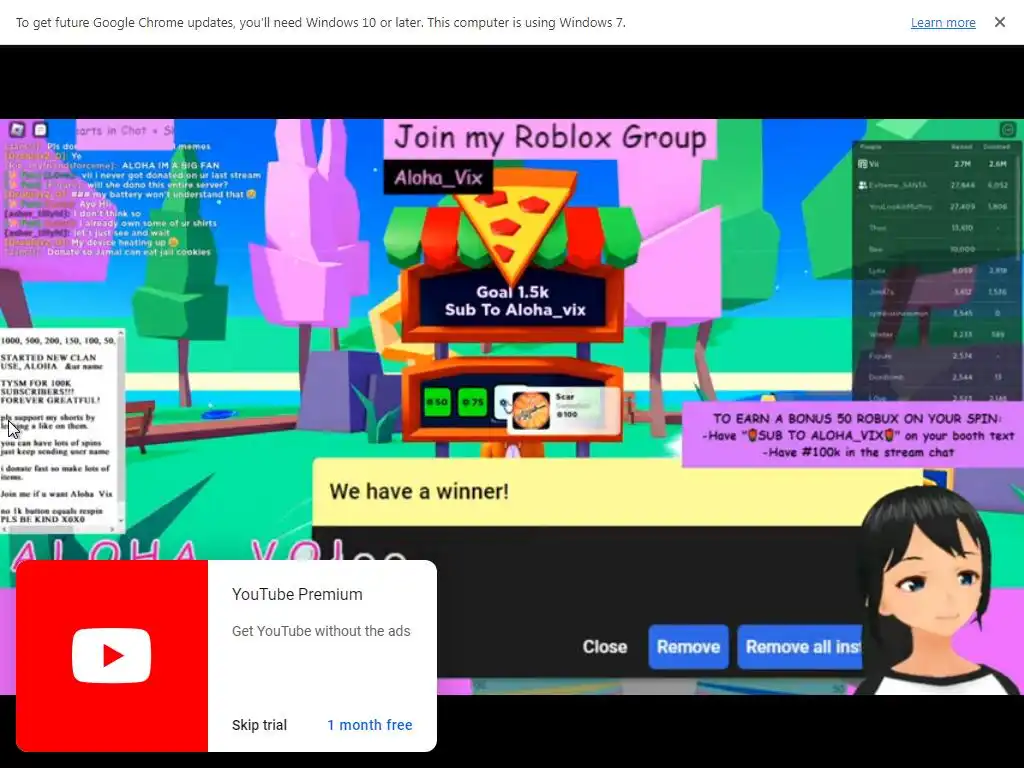This screenshot has height=768, width=1024.
Task: Click the YouTube Premium heading text
Action: pyautogui.click(x=297, y=594)
